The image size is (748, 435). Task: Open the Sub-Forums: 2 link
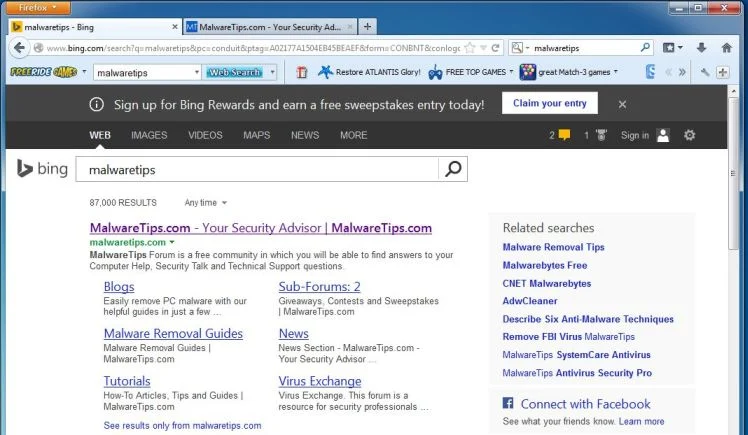[x=319, y=287]
